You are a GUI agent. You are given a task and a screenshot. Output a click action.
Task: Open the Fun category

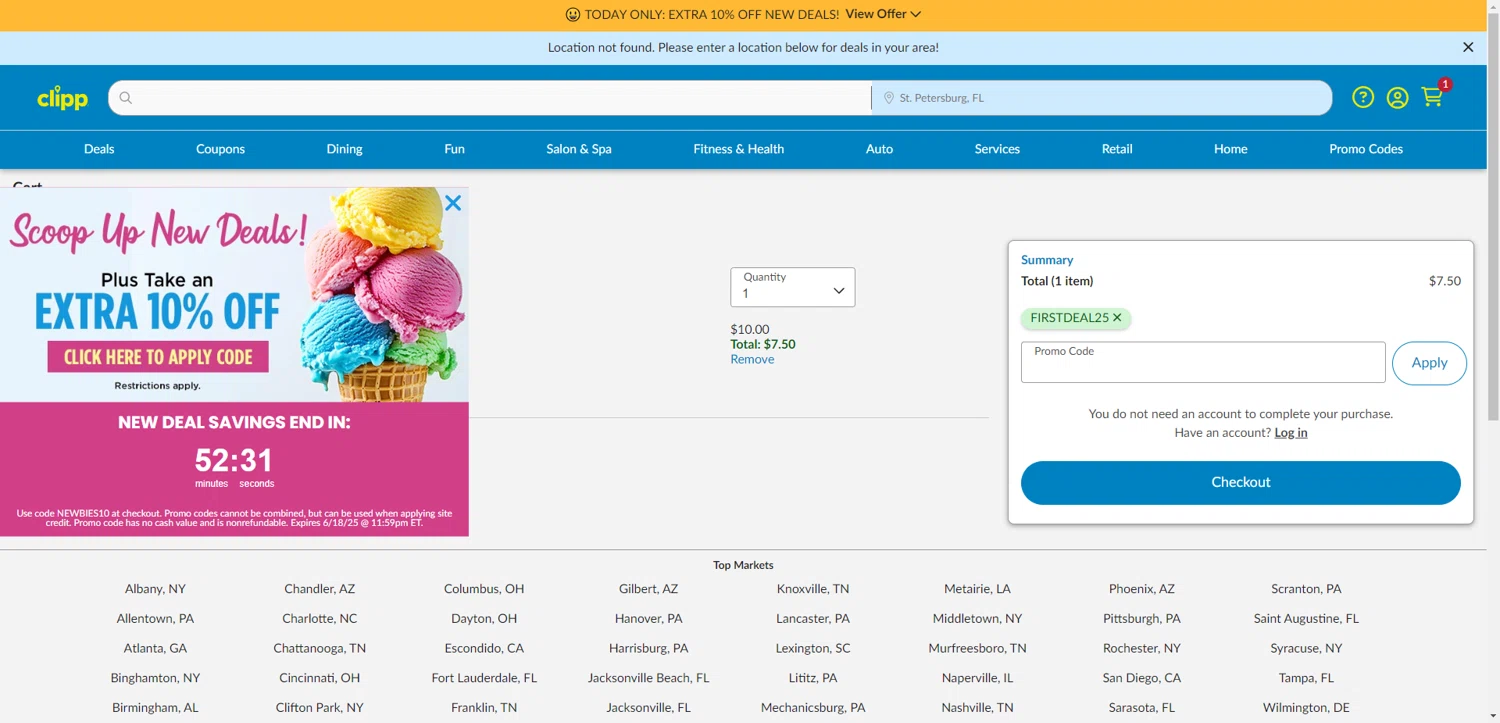tap(454, 149)
